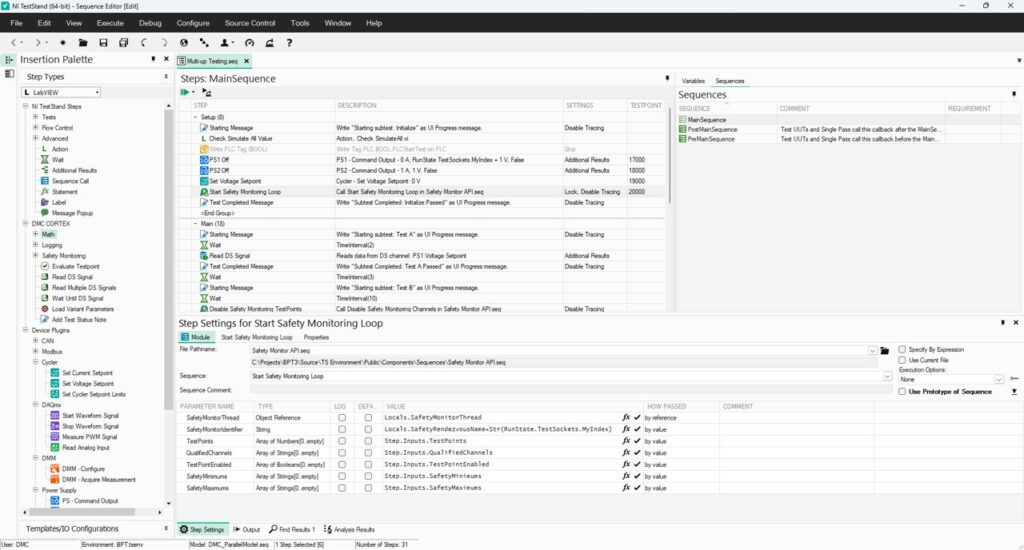Open the Templates/IO Configurations section
Image resolution: width=1024 pixels, height=550 pixels.
72,528
